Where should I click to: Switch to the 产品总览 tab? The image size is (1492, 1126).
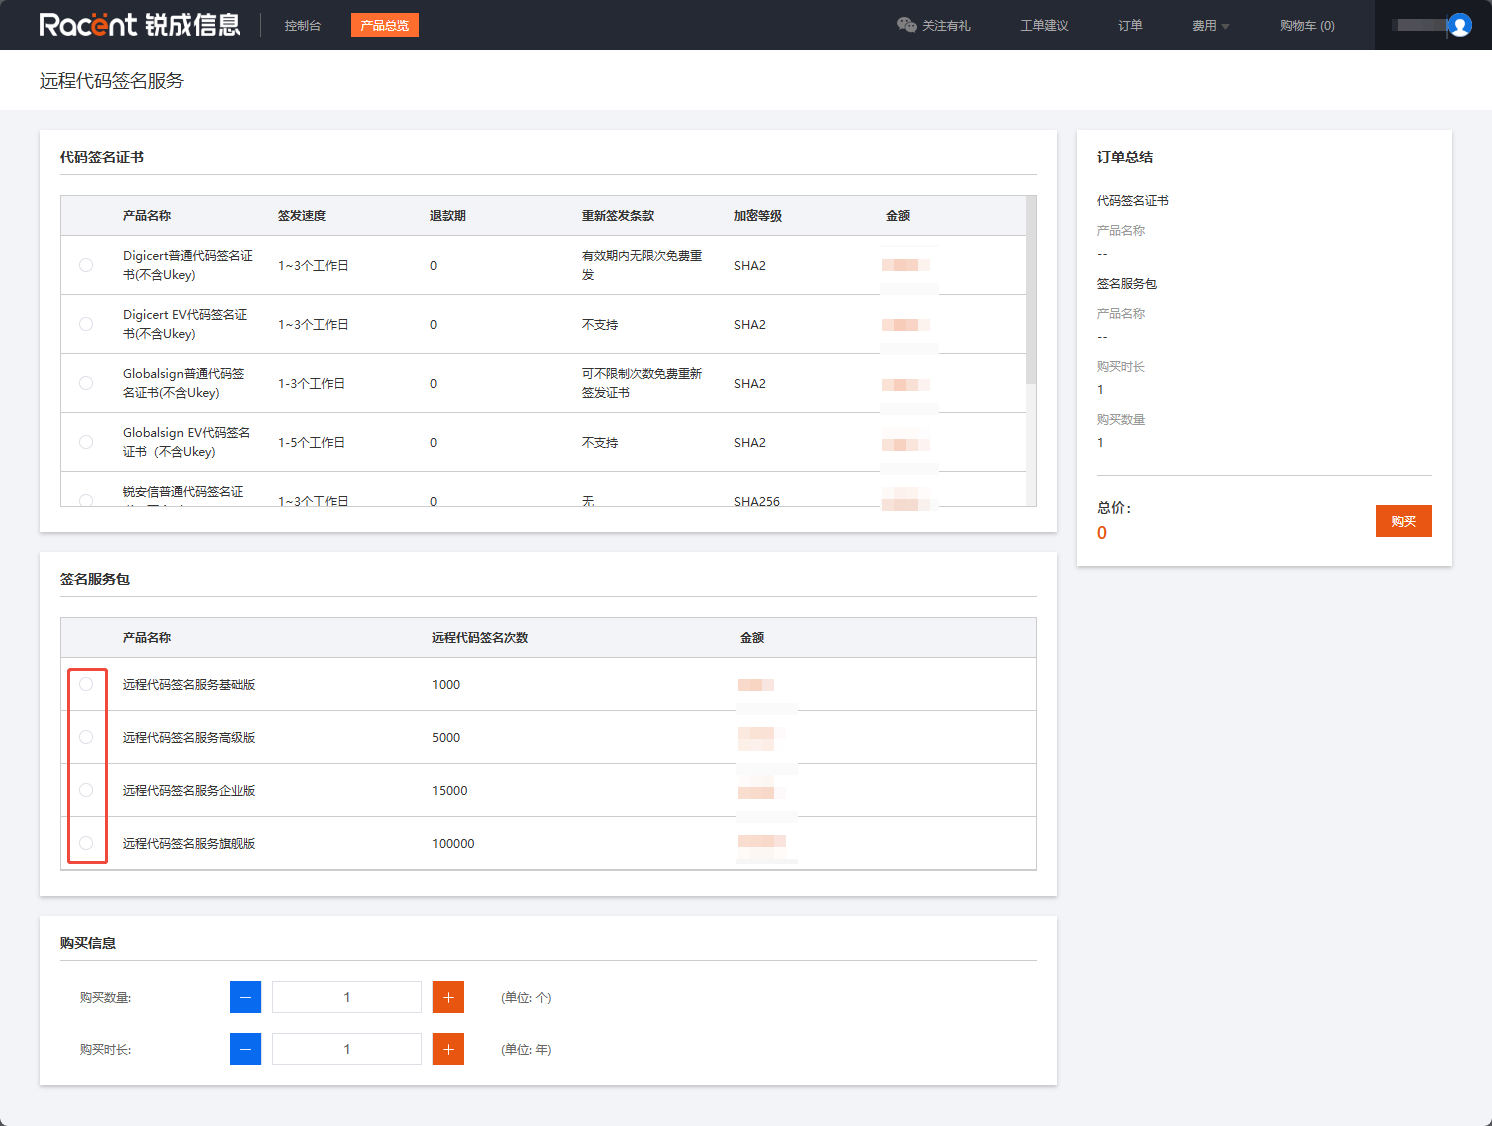384,26
